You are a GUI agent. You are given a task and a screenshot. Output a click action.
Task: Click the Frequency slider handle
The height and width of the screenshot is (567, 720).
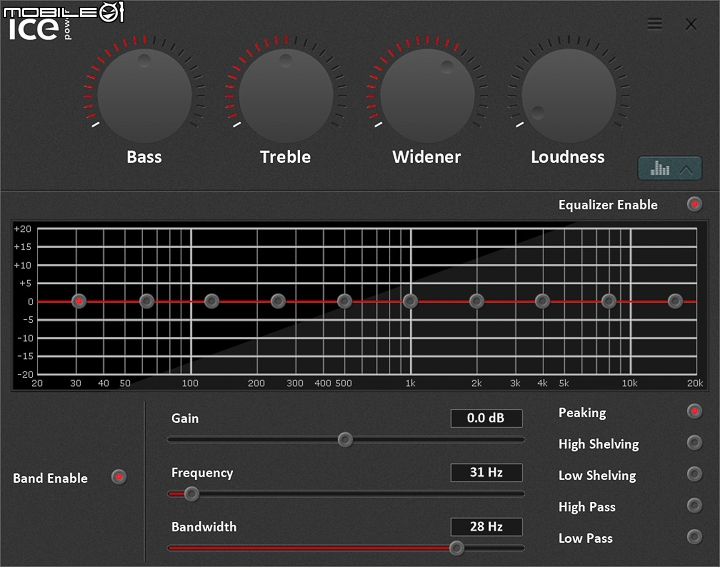click(191, 494)
